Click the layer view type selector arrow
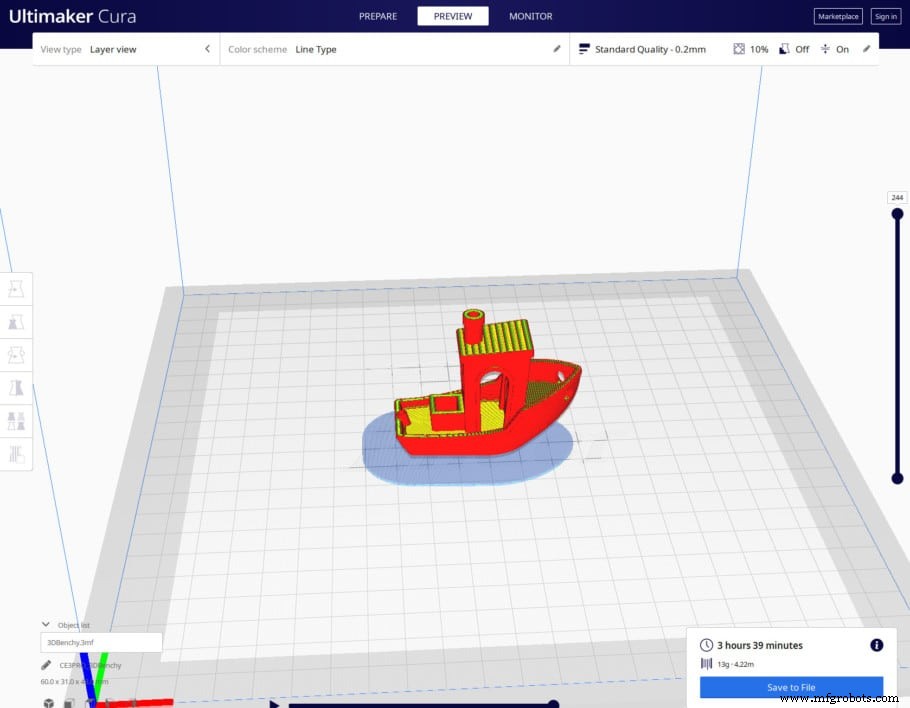This screenshot has height=708, width=910. coord(207,48)
